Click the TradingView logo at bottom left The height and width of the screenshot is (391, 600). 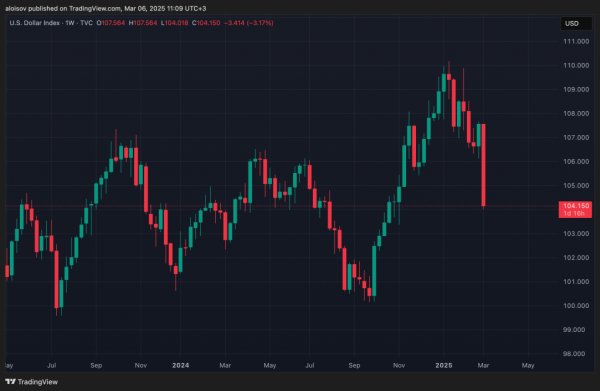click(31, 381)
